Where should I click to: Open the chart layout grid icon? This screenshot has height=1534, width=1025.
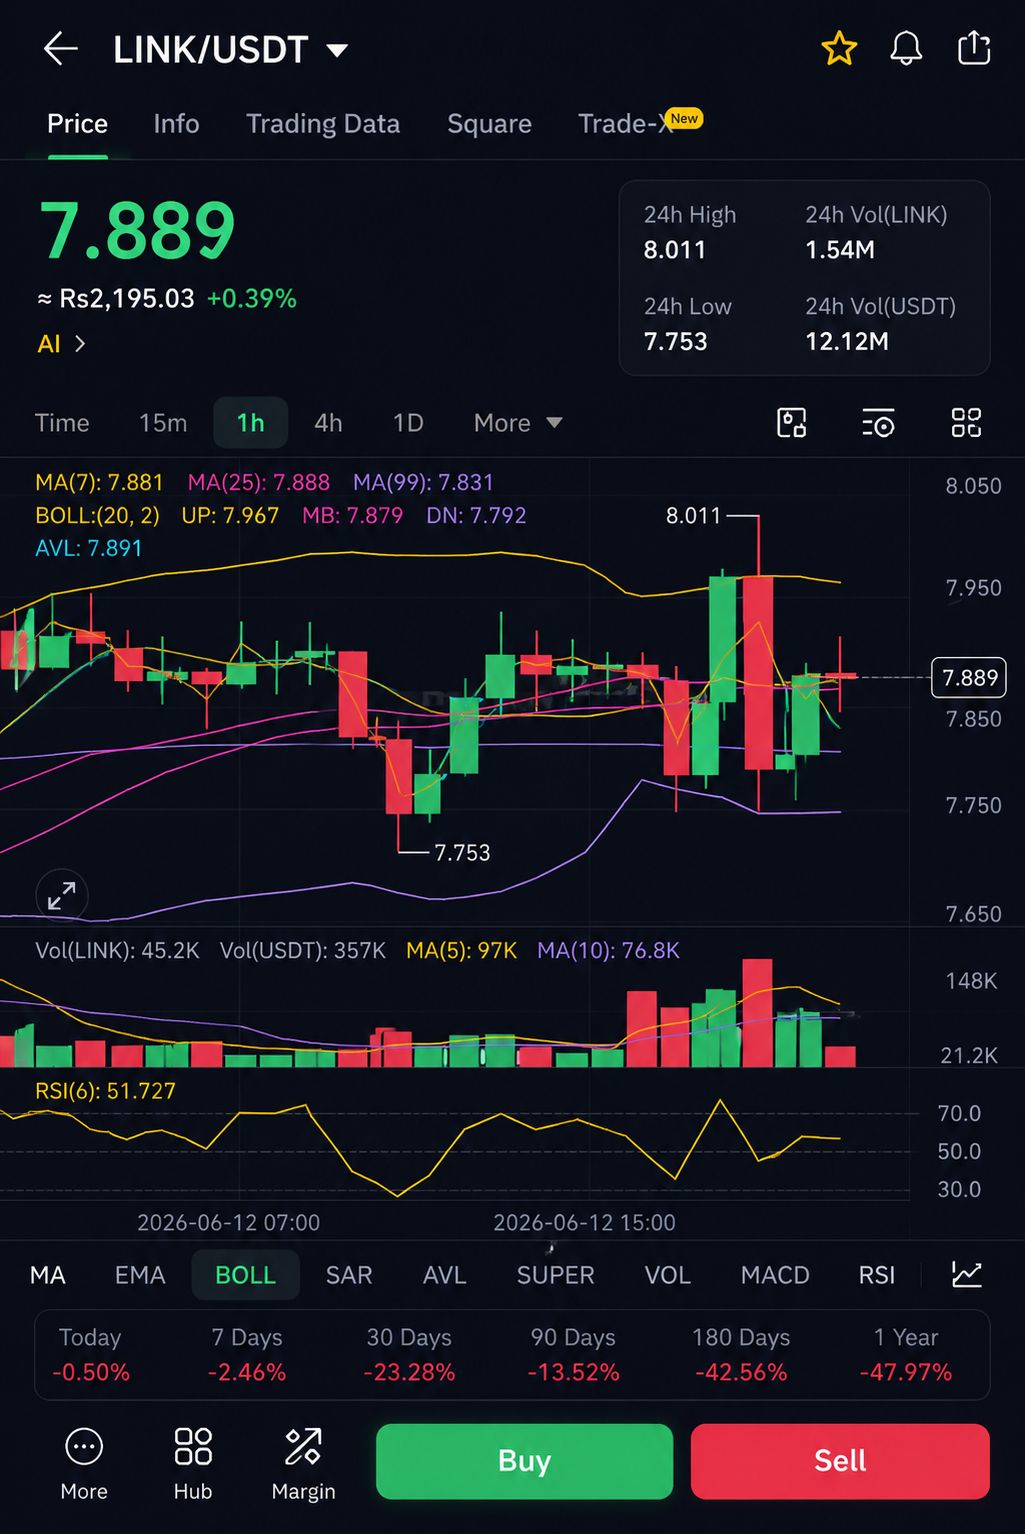point(966,423)
